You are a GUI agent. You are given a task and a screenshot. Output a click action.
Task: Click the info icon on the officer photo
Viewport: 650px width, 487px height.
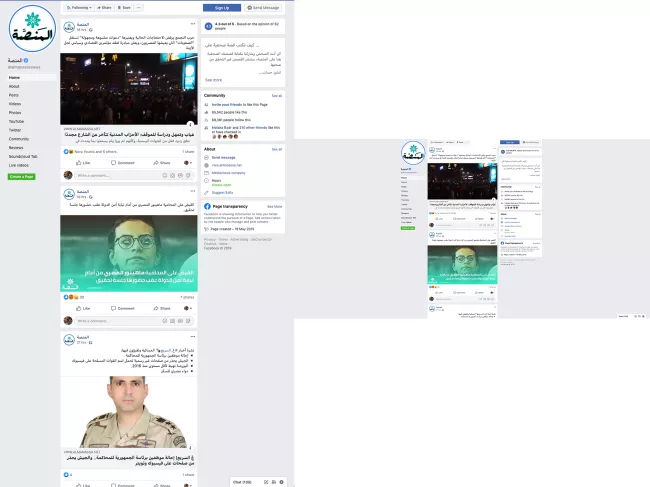[190, 448]
